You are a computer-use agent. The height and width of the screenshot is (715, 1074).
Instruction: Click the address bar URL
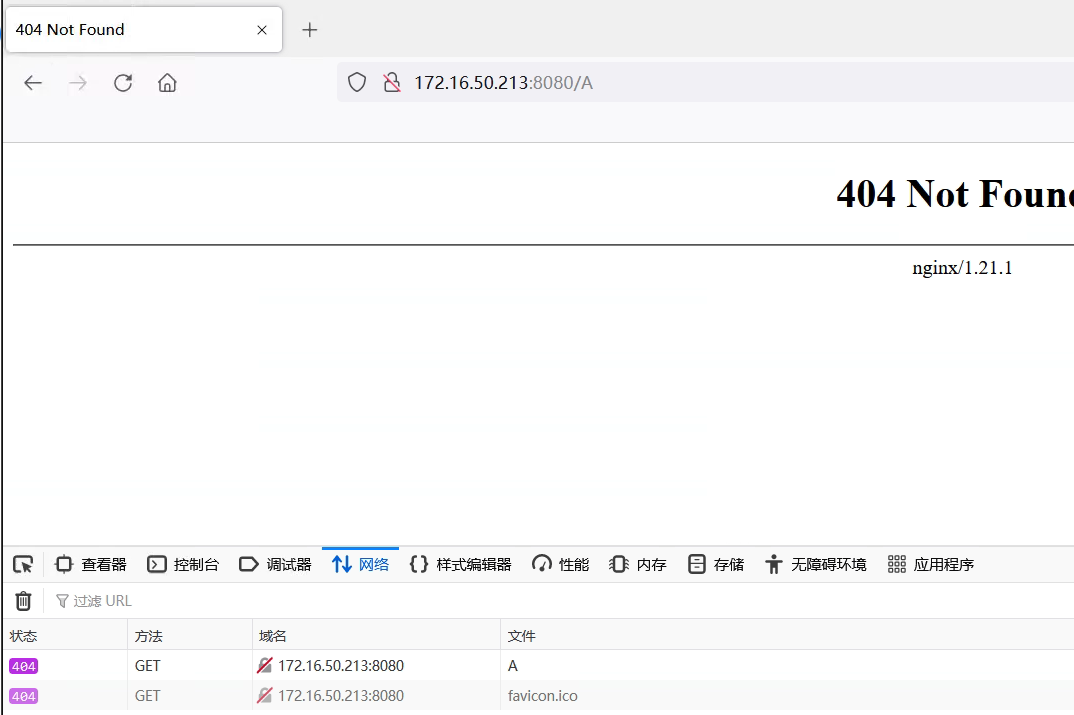pos(503,83)
